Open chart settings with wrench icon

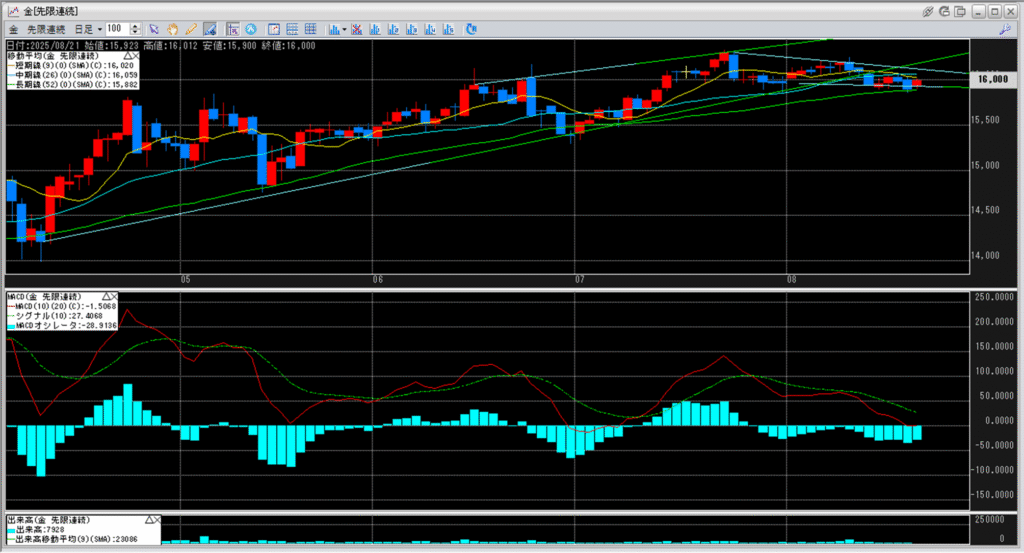tap(1003, 29)
